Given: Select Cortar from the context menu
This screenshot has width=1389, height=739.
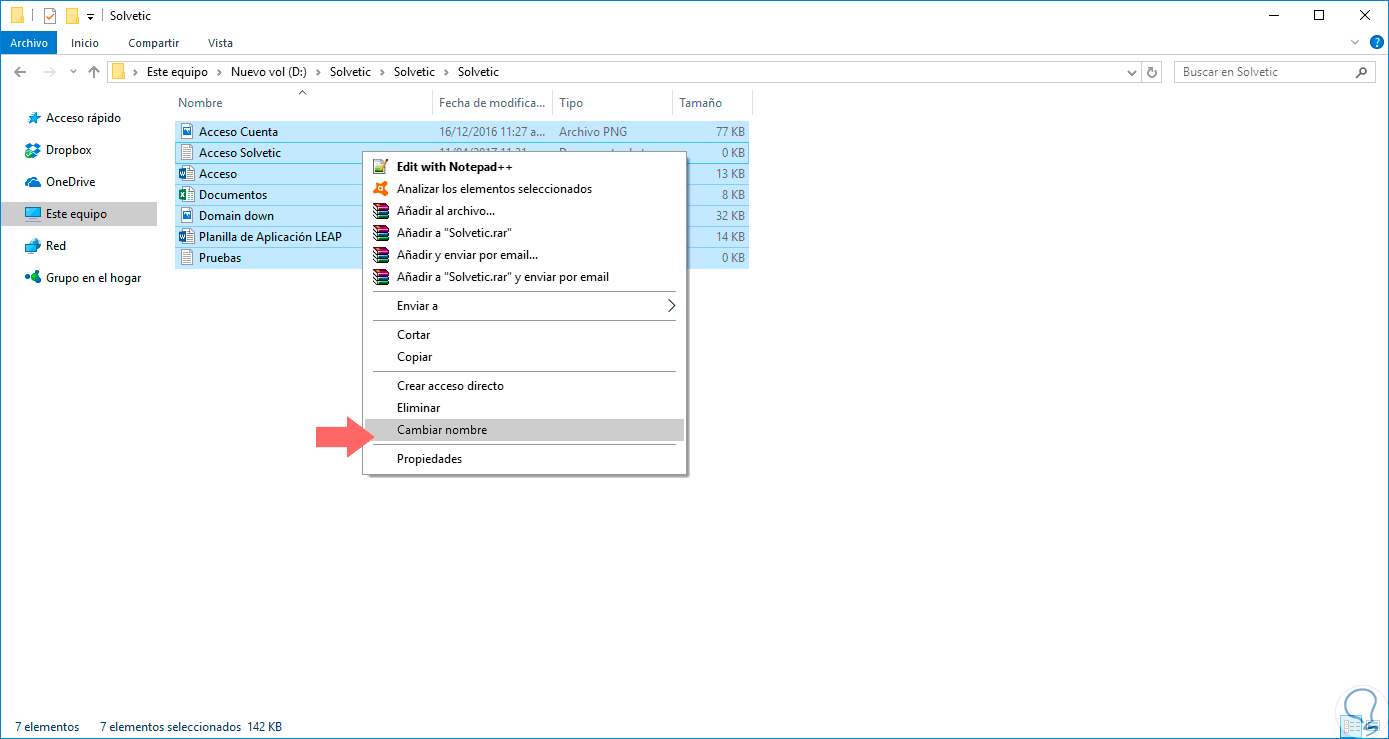Looking at the screenshot, I should (x=524, y=335).
